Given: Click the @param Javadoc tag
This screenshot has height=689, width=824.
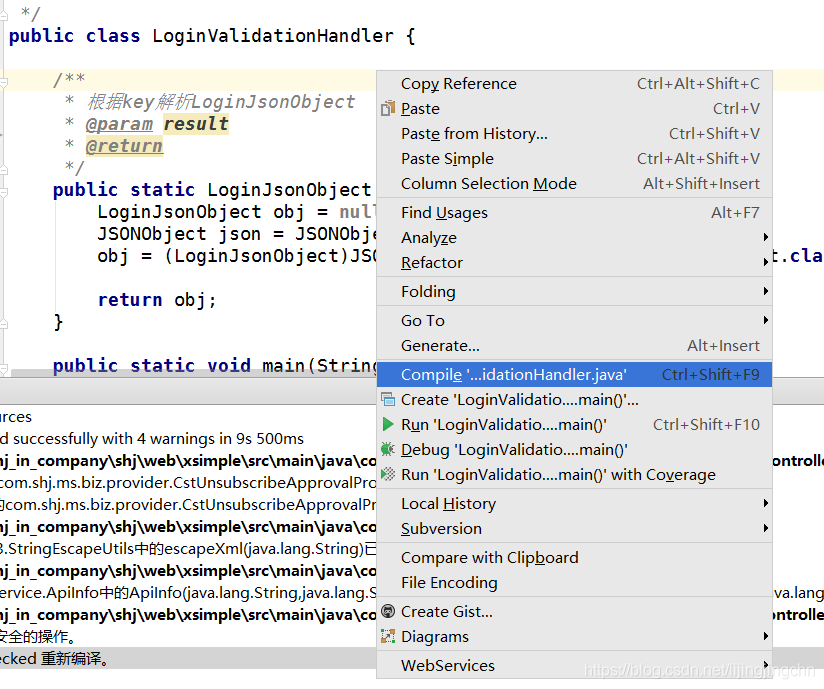Looking at the screenshot, I should pyautogui.click(x=119, y=124).
